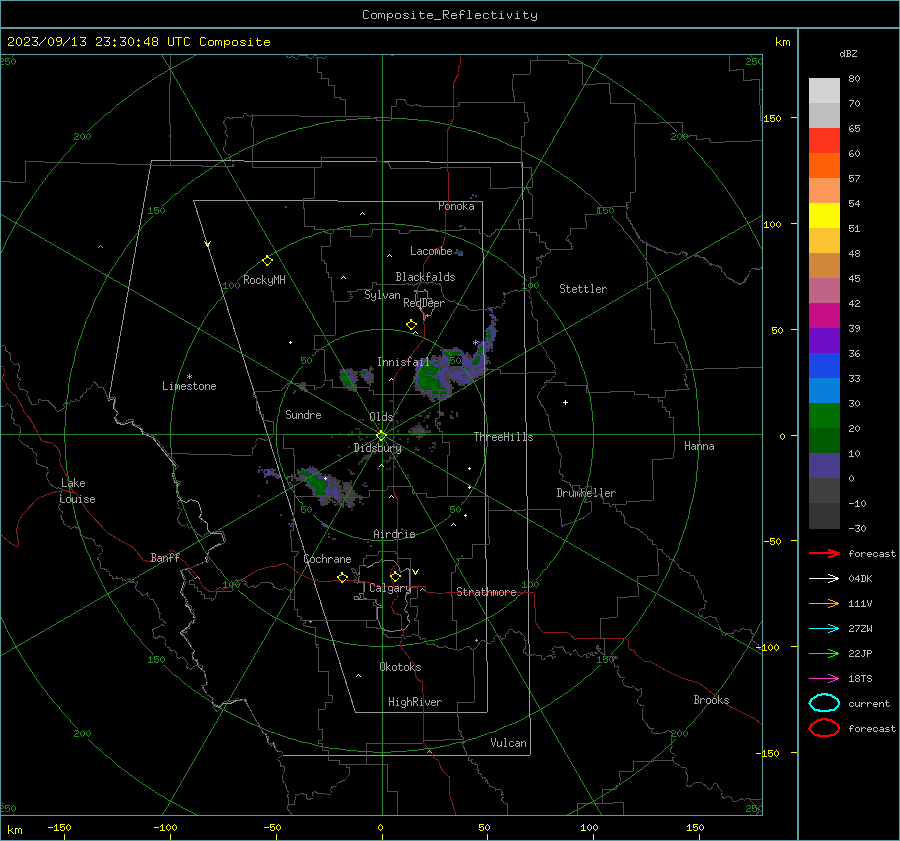Click the Innisfail city label
Screen dimensions: 900x841
pos(403,362)
